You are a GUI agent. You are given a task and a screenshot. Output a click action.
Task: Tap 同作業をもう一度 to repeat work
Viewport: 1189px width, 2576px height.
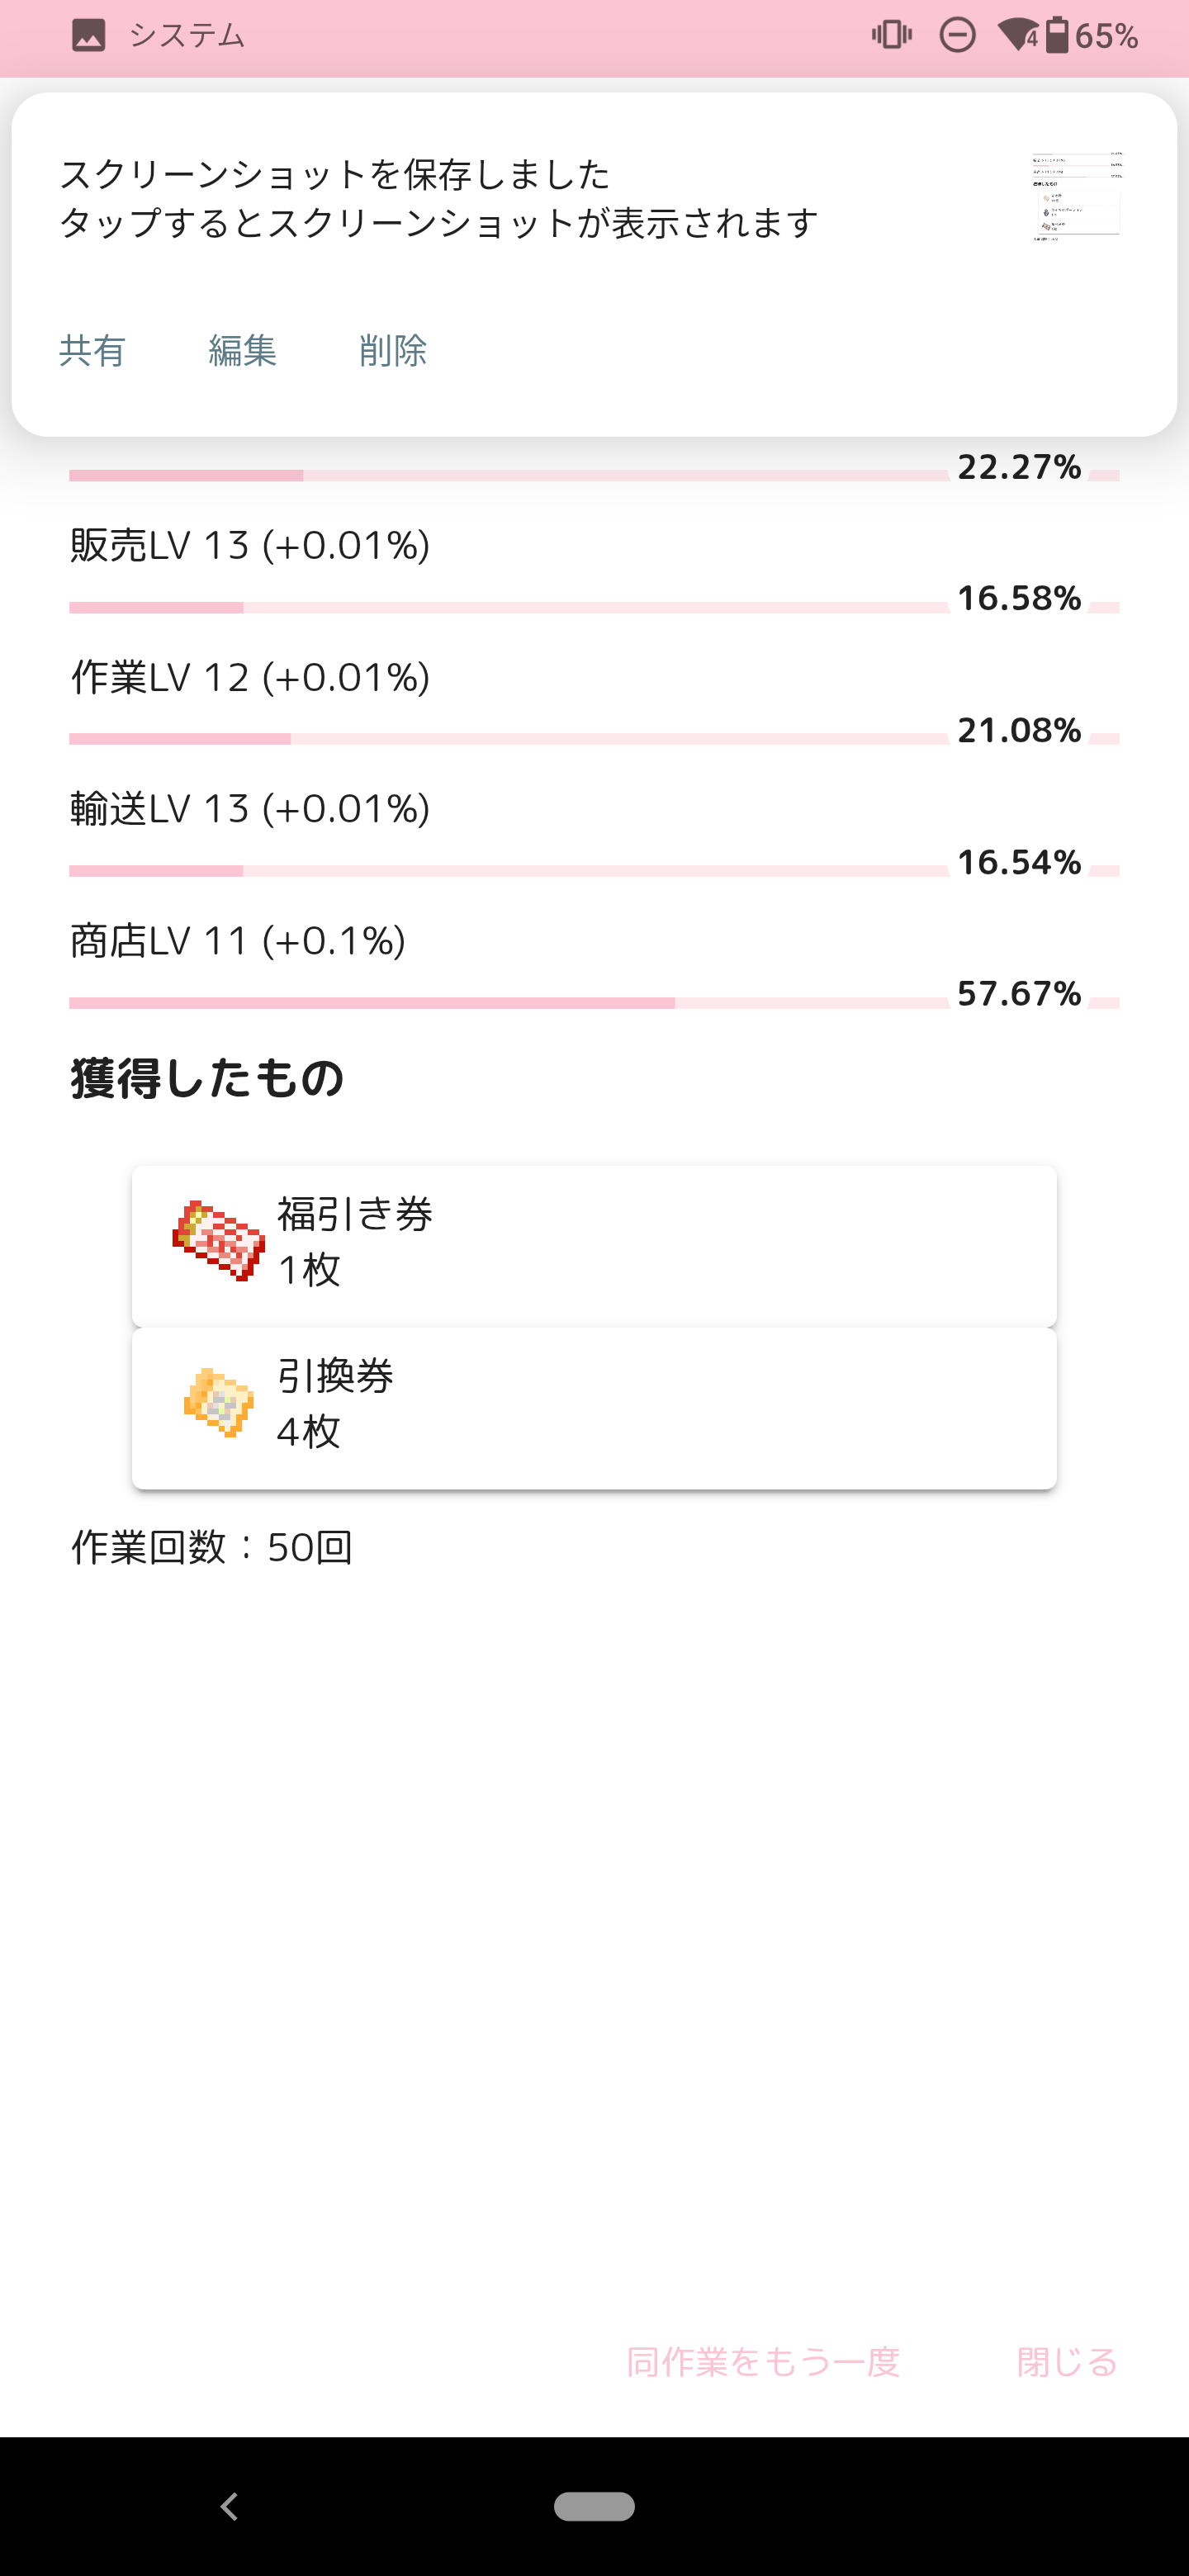(763, 2362)
